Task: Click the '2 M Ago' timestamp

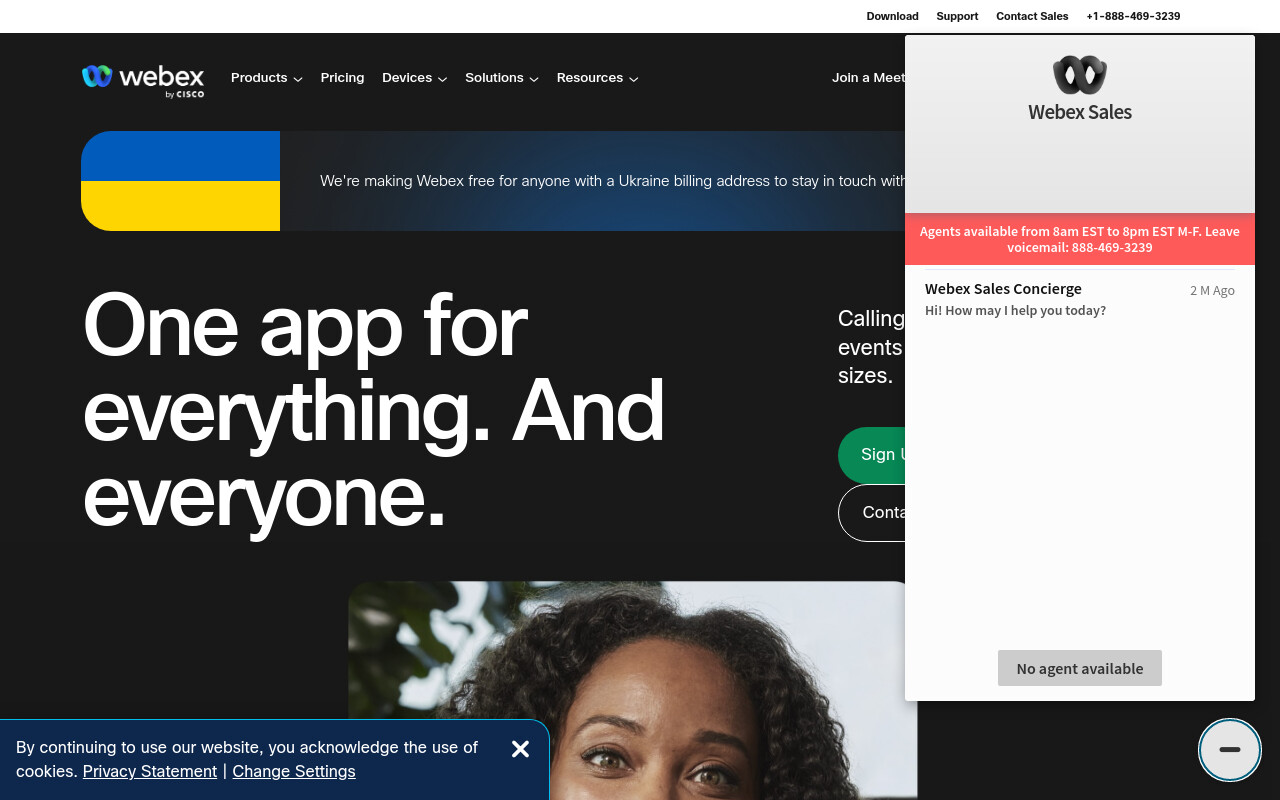Action: click(x=1212, y=291)
